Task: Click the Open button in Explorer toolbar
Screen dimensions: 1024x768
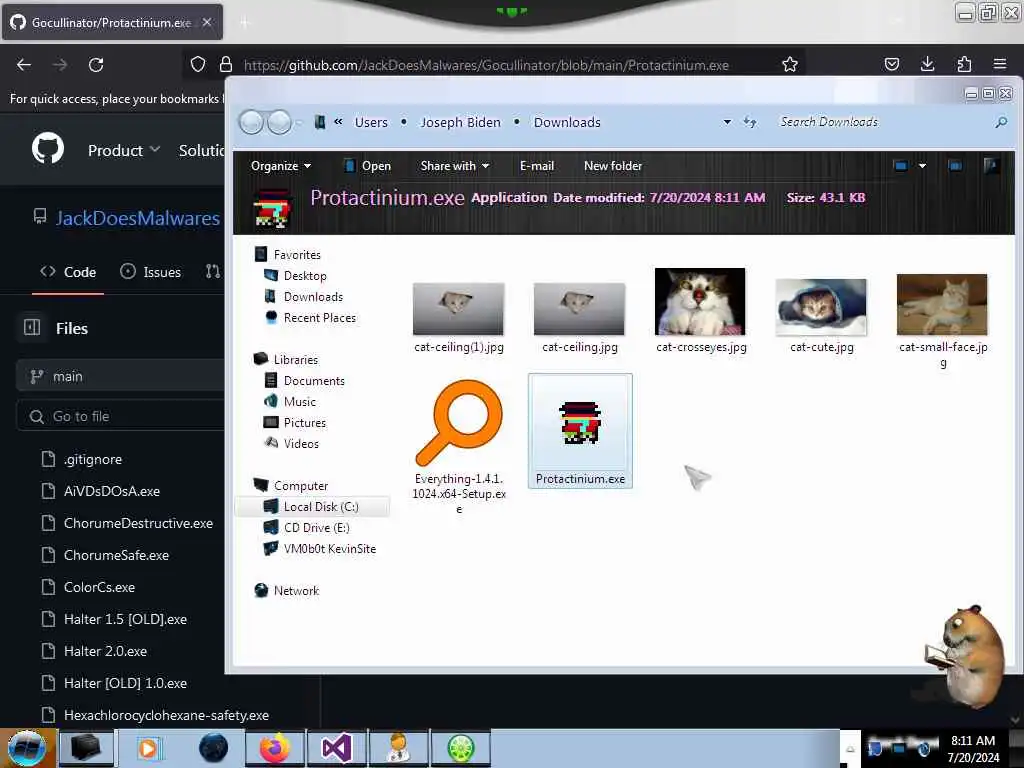Action: 368,166
